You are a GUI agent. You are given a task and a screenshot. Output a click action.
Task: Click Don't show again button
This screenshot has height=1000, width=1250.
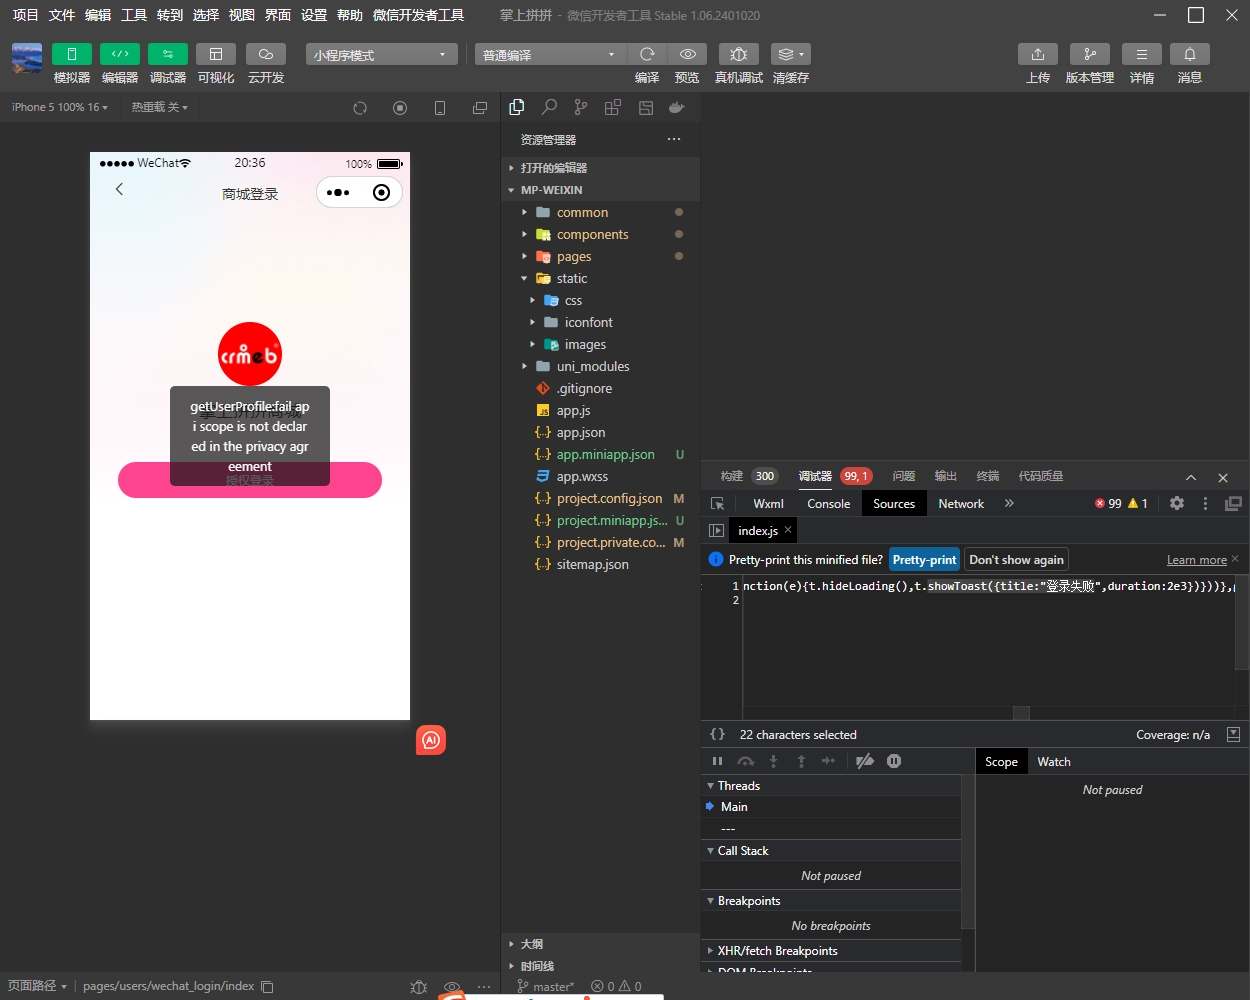click(x=1016, y=560)
